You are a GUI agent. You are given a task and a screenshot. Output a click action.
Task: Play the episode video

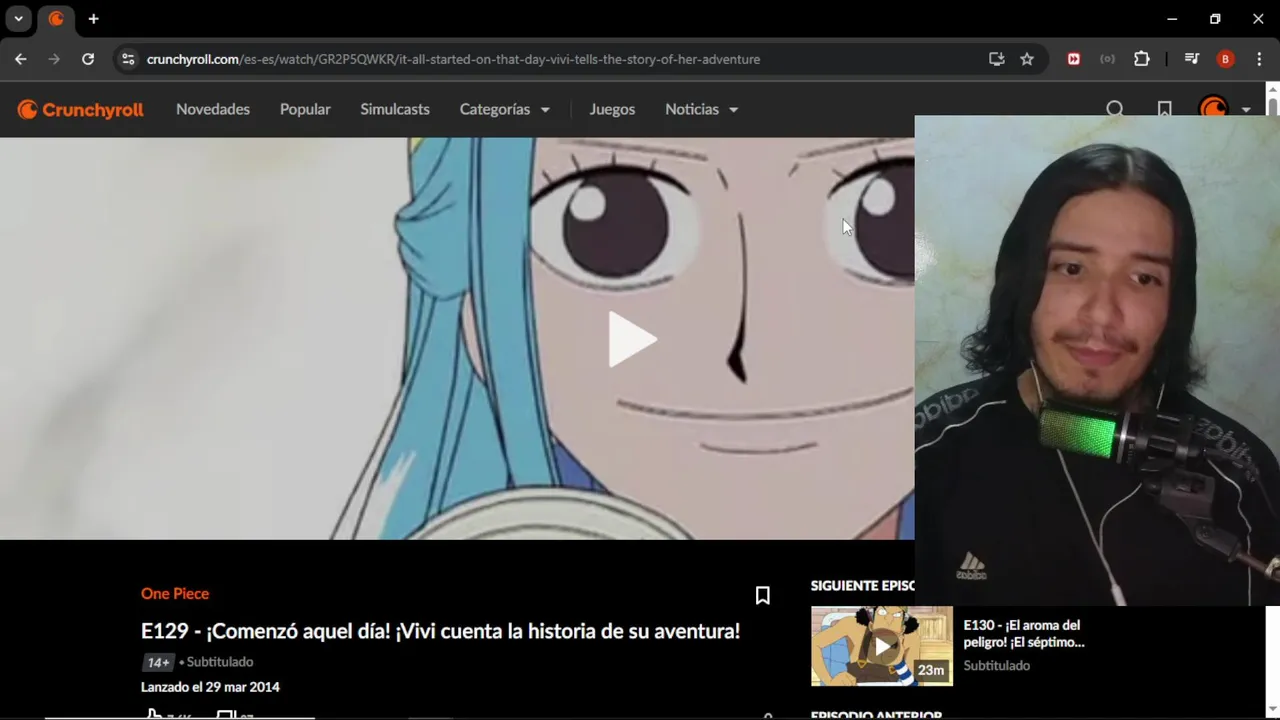click(x=632, y=339)
